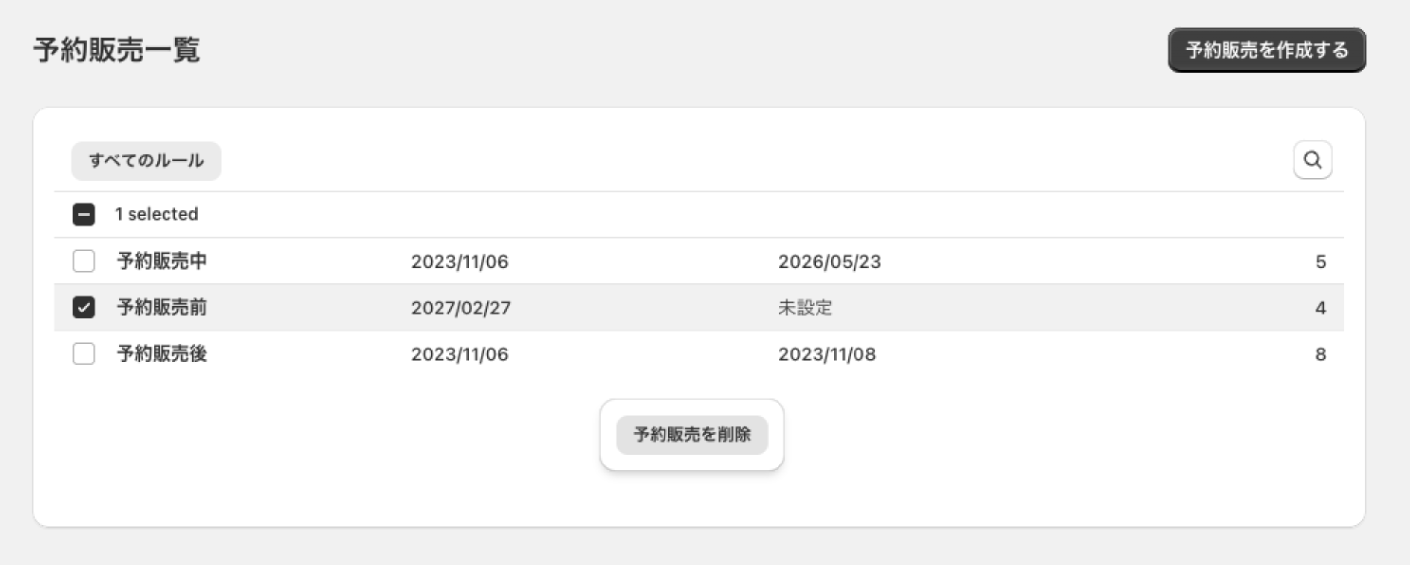Toggle the 1 selected header checkbox

pyautogui.click(x=84, y=214)
